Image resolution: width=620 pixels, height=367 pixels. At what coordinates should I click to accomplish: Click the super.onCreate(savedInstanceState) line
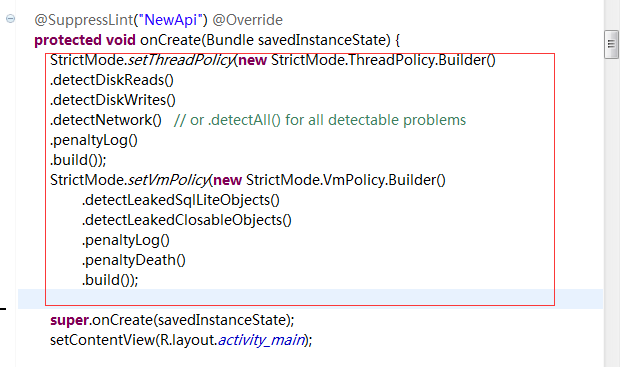pos(172,320)
